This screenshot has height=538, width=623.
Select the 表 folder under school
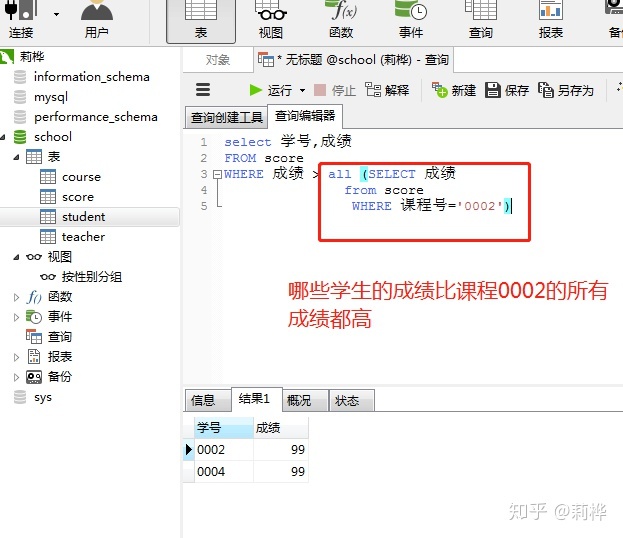click(x=54, y=157)
